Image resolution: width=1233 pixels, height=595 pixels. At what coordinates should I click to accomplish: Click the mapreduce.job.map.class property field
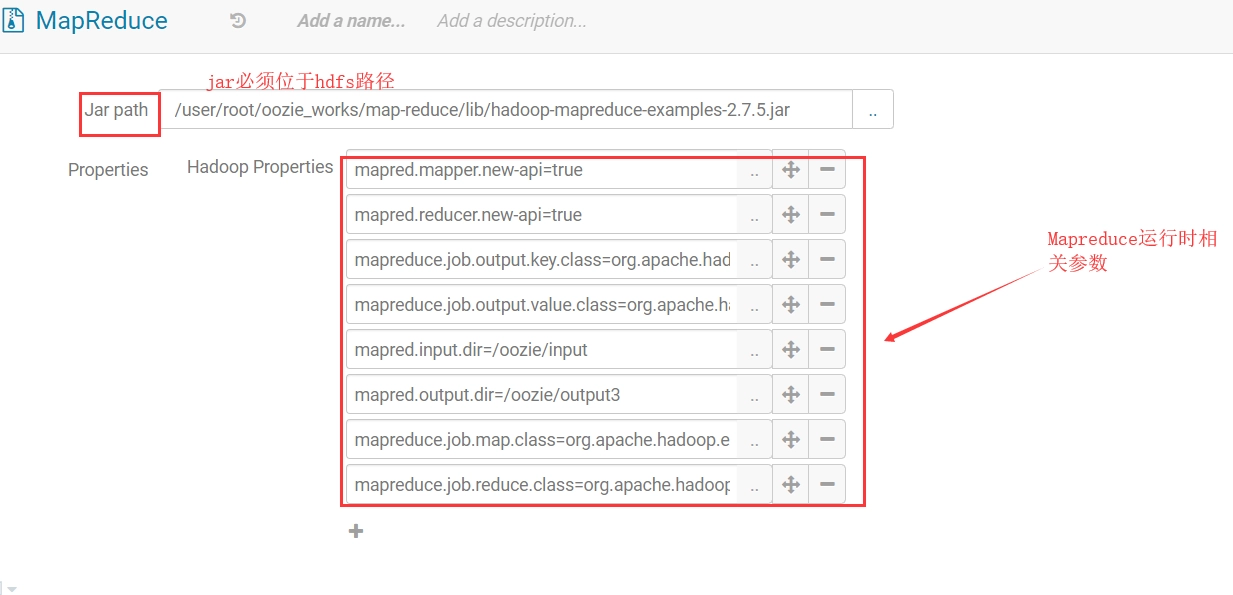click(x=541, y=439)
